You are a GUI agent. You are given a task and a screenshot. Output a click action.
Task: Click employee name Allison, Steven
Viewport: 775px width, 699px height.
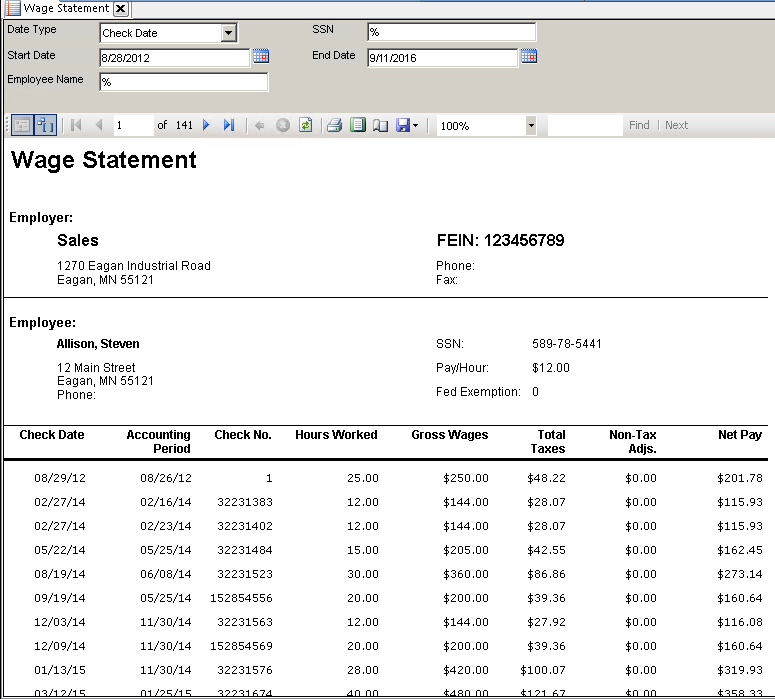pos(98,344)
